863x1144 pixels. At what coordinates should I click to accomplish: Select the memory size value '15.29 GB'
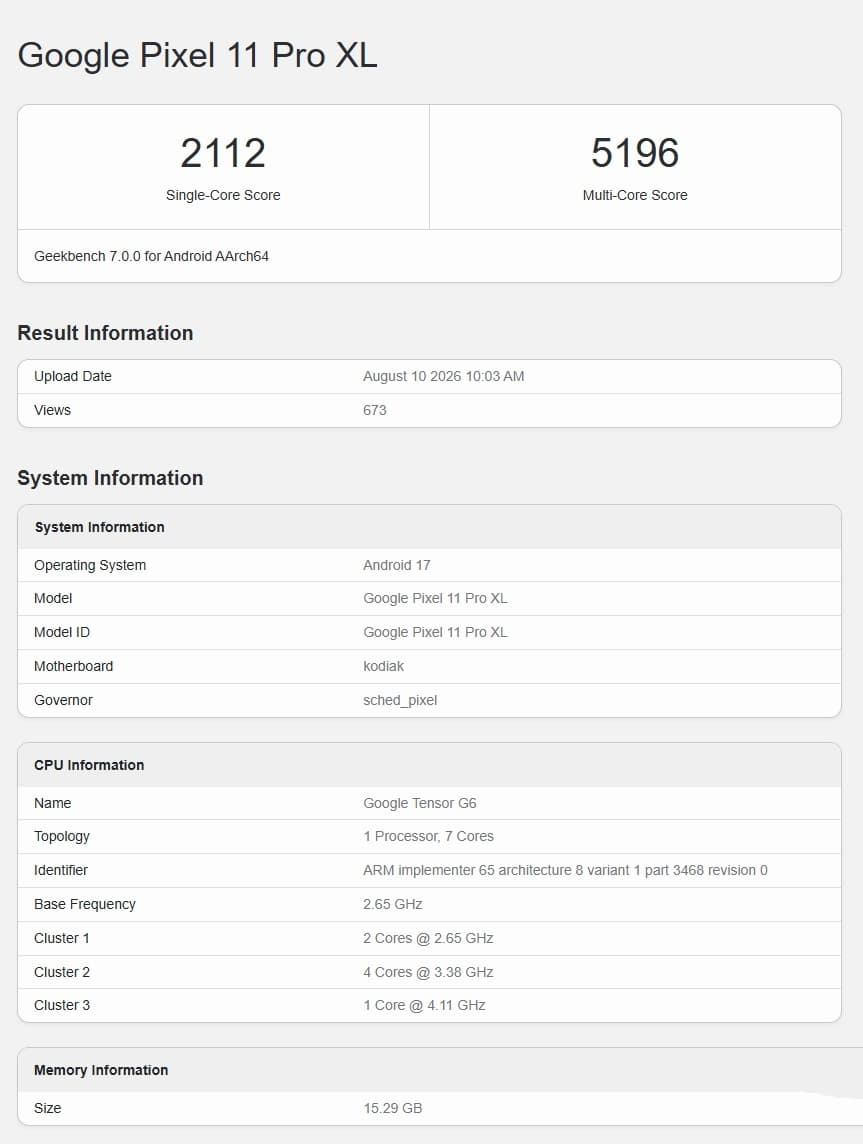click(x=392, y=1108)
